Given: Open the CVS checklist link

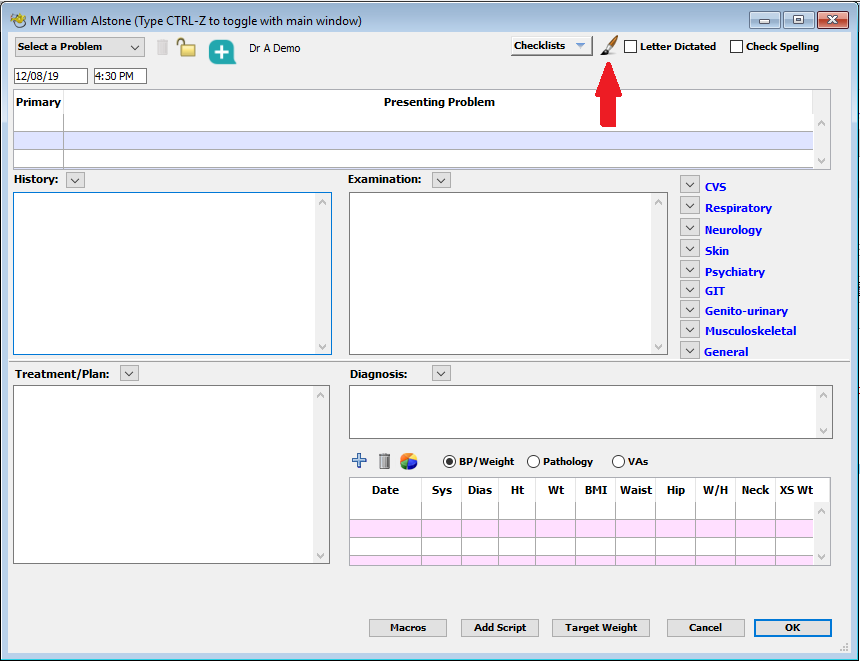Looking at the screenshot, I should (x=715, y=187).
